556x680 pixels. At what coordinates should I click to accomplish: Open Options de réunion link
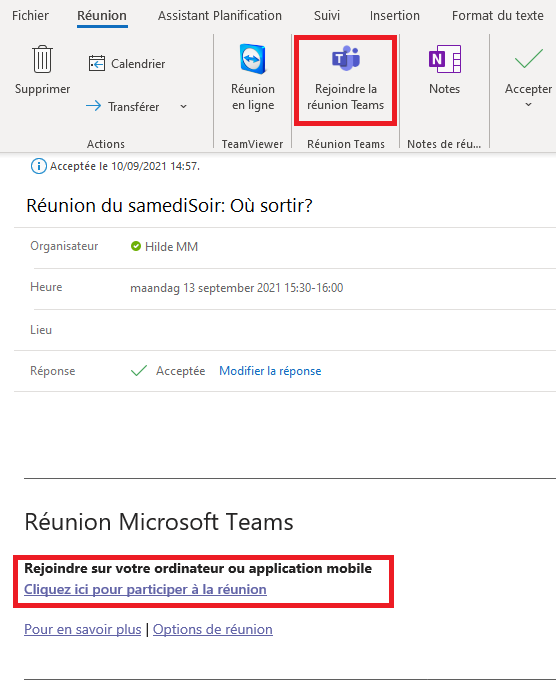coord(213,629)
